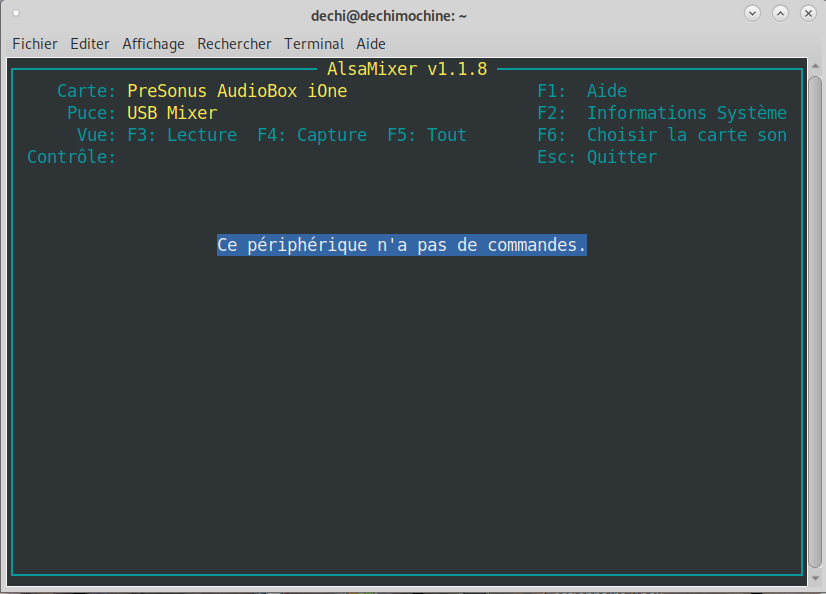
Task: Click the window menu icon in title bar
Action: click(x=16, y=14)
